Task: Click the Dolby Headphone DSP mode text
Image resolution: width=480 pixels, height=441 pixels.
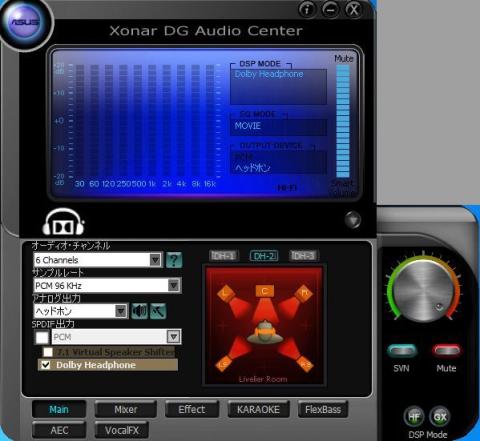Action: [x=269, y=74]
